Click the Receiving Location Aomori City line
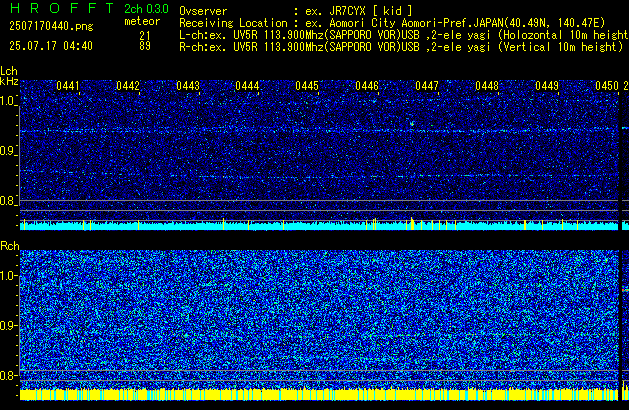Image resolution: width=629 pixels, height=410 pixels. 392,23
